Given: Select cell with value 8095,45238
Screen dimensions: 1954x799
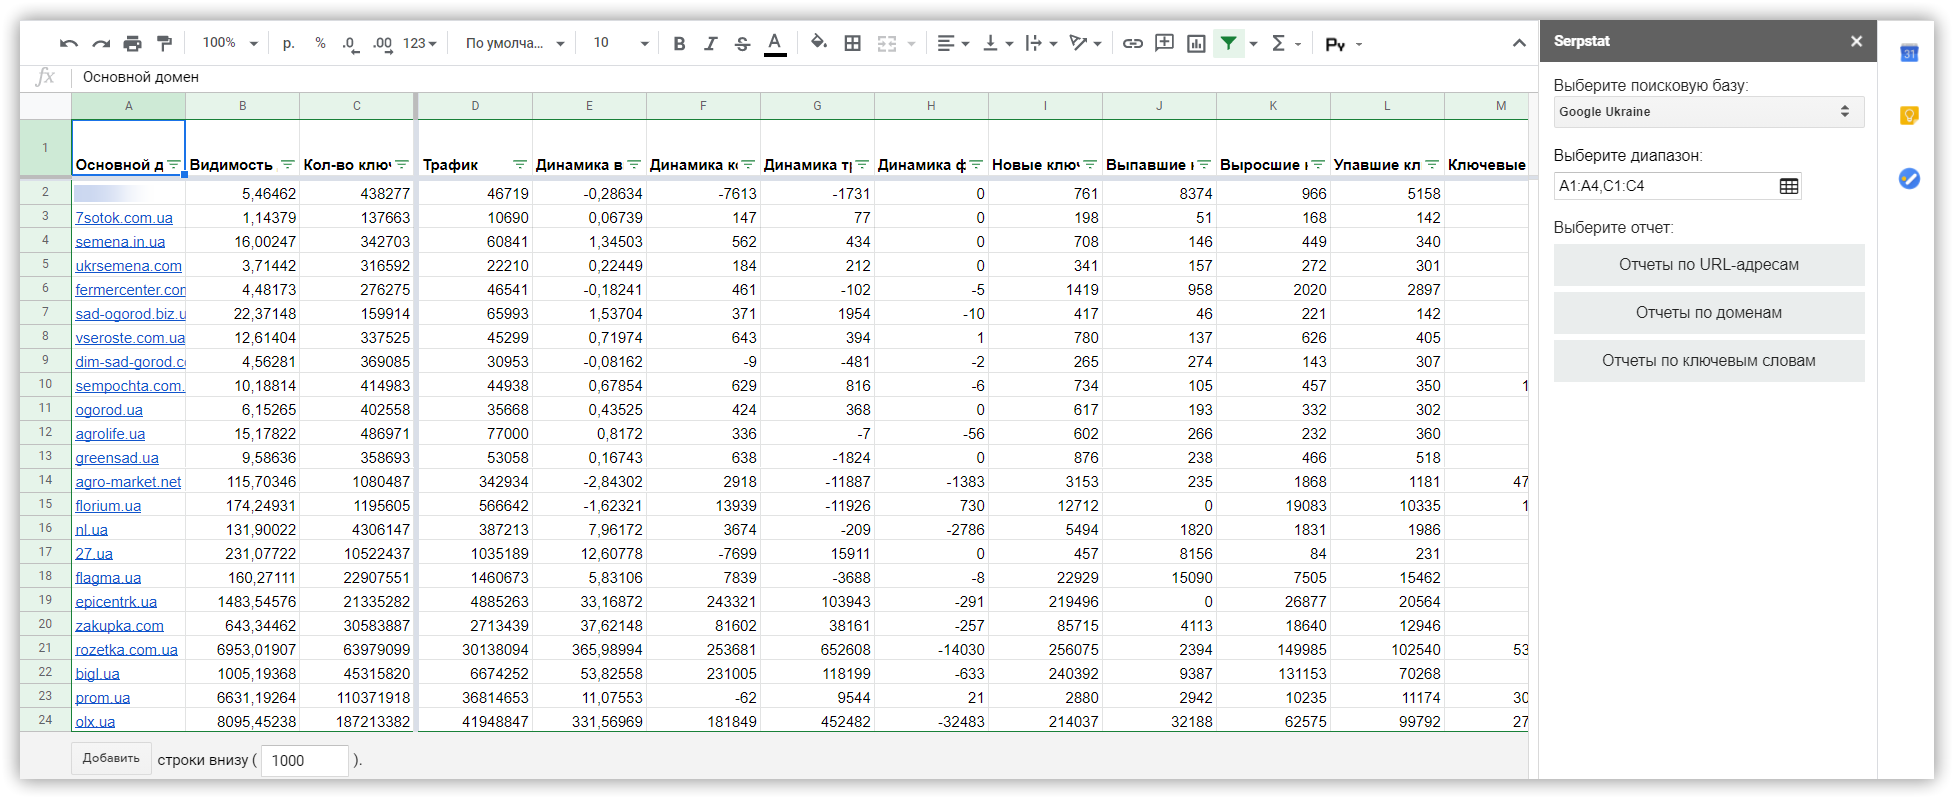Looking at the screenshot, I should pyautogui.click(x=243, y=721).
